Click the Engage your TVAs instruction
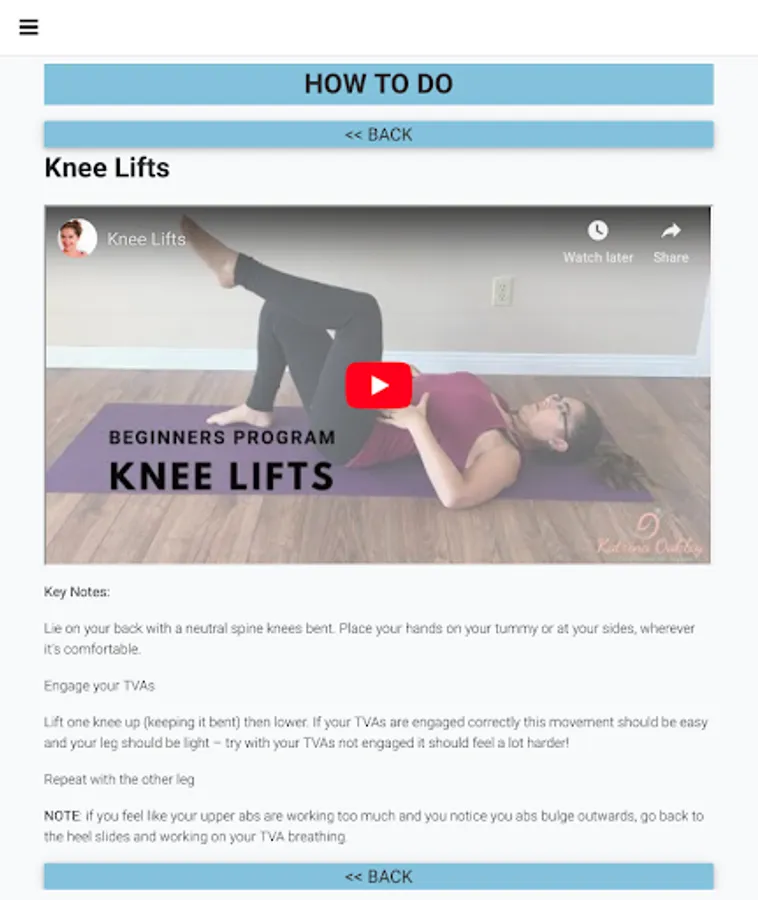The image size is (758, 900). [x=99, y=685]
